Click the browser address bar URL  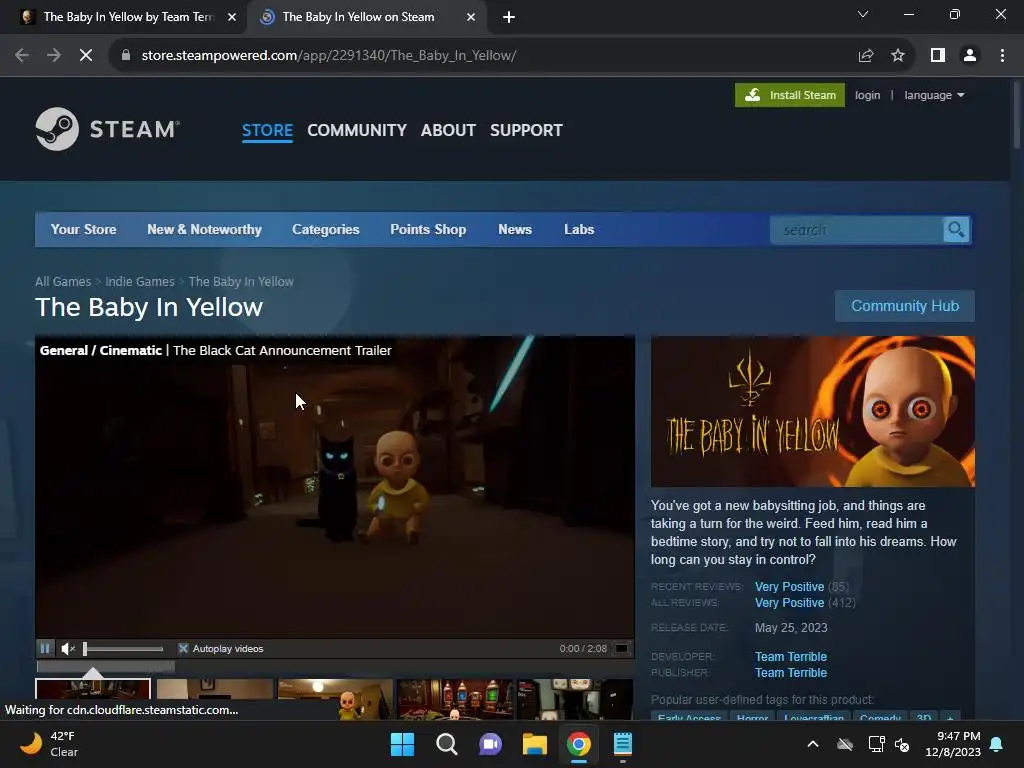[x=328, y=56]
